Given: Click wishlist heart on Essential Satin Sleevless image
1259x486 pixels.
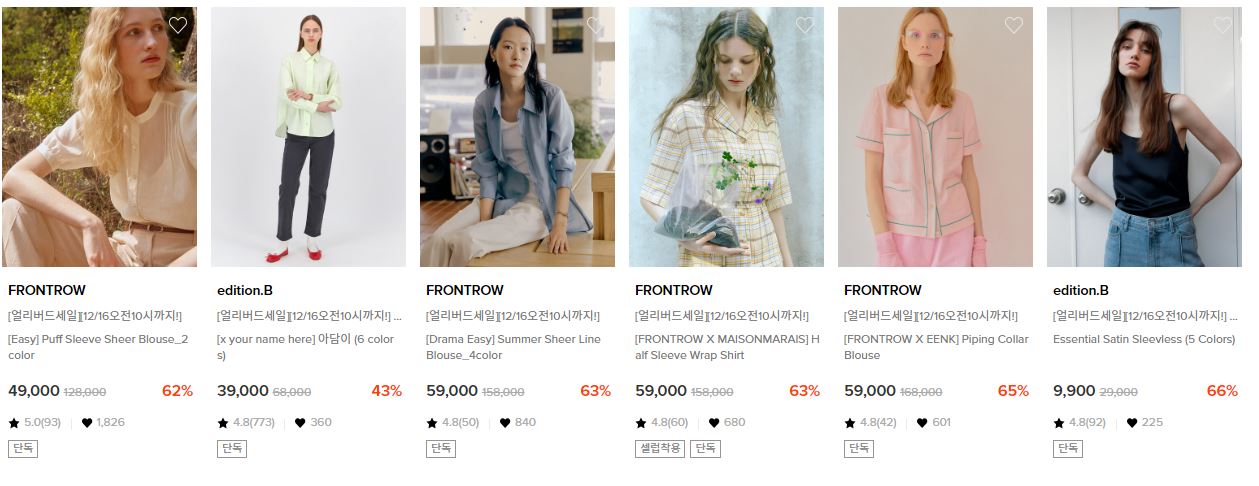Looking at the screenshot, I should pyautogui.click(x=1223, y=26).
